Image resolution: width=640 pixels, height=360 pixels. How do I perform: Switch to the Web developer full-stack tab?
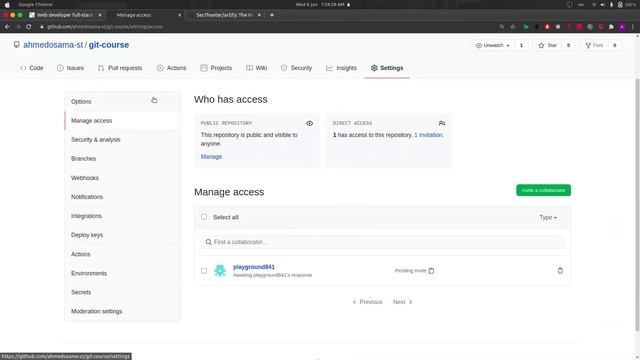click(65, 15)
